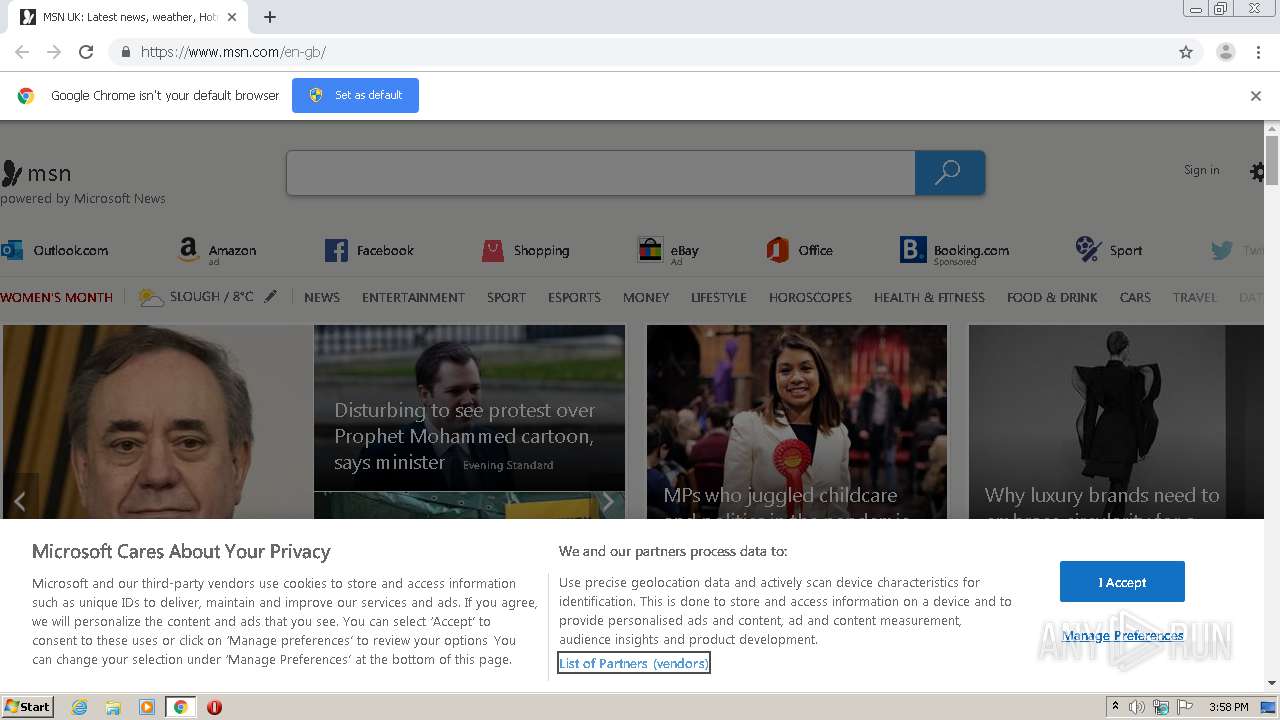Select Esports in navigation bar
This screenshot has width=1280, height=720.
click(x=574, y=297)
